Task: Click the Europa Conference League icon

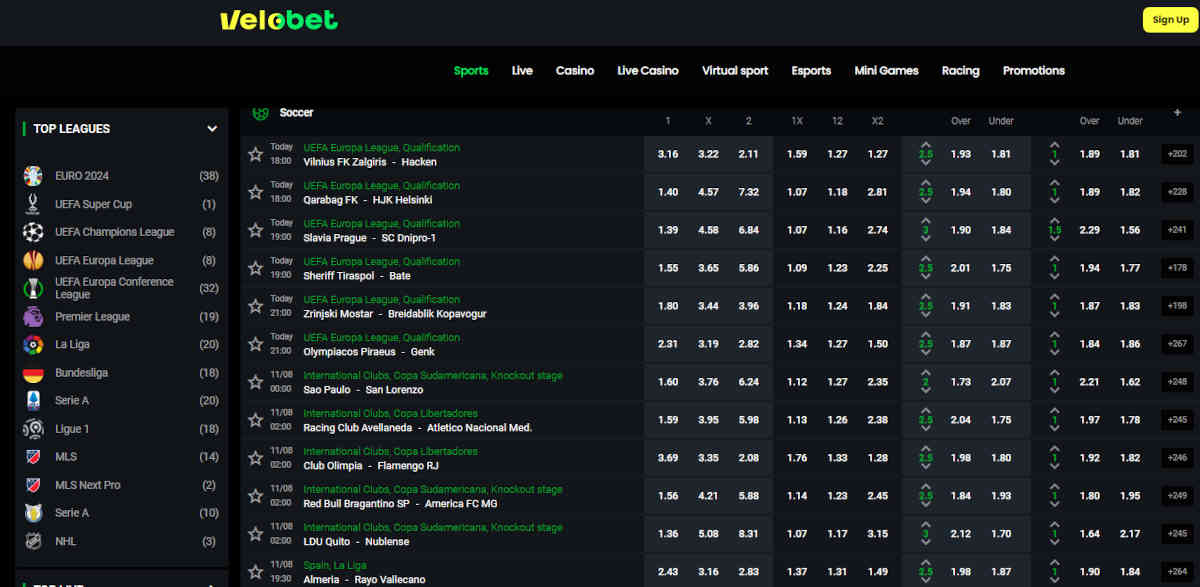Action: click(x=33, y=288)
